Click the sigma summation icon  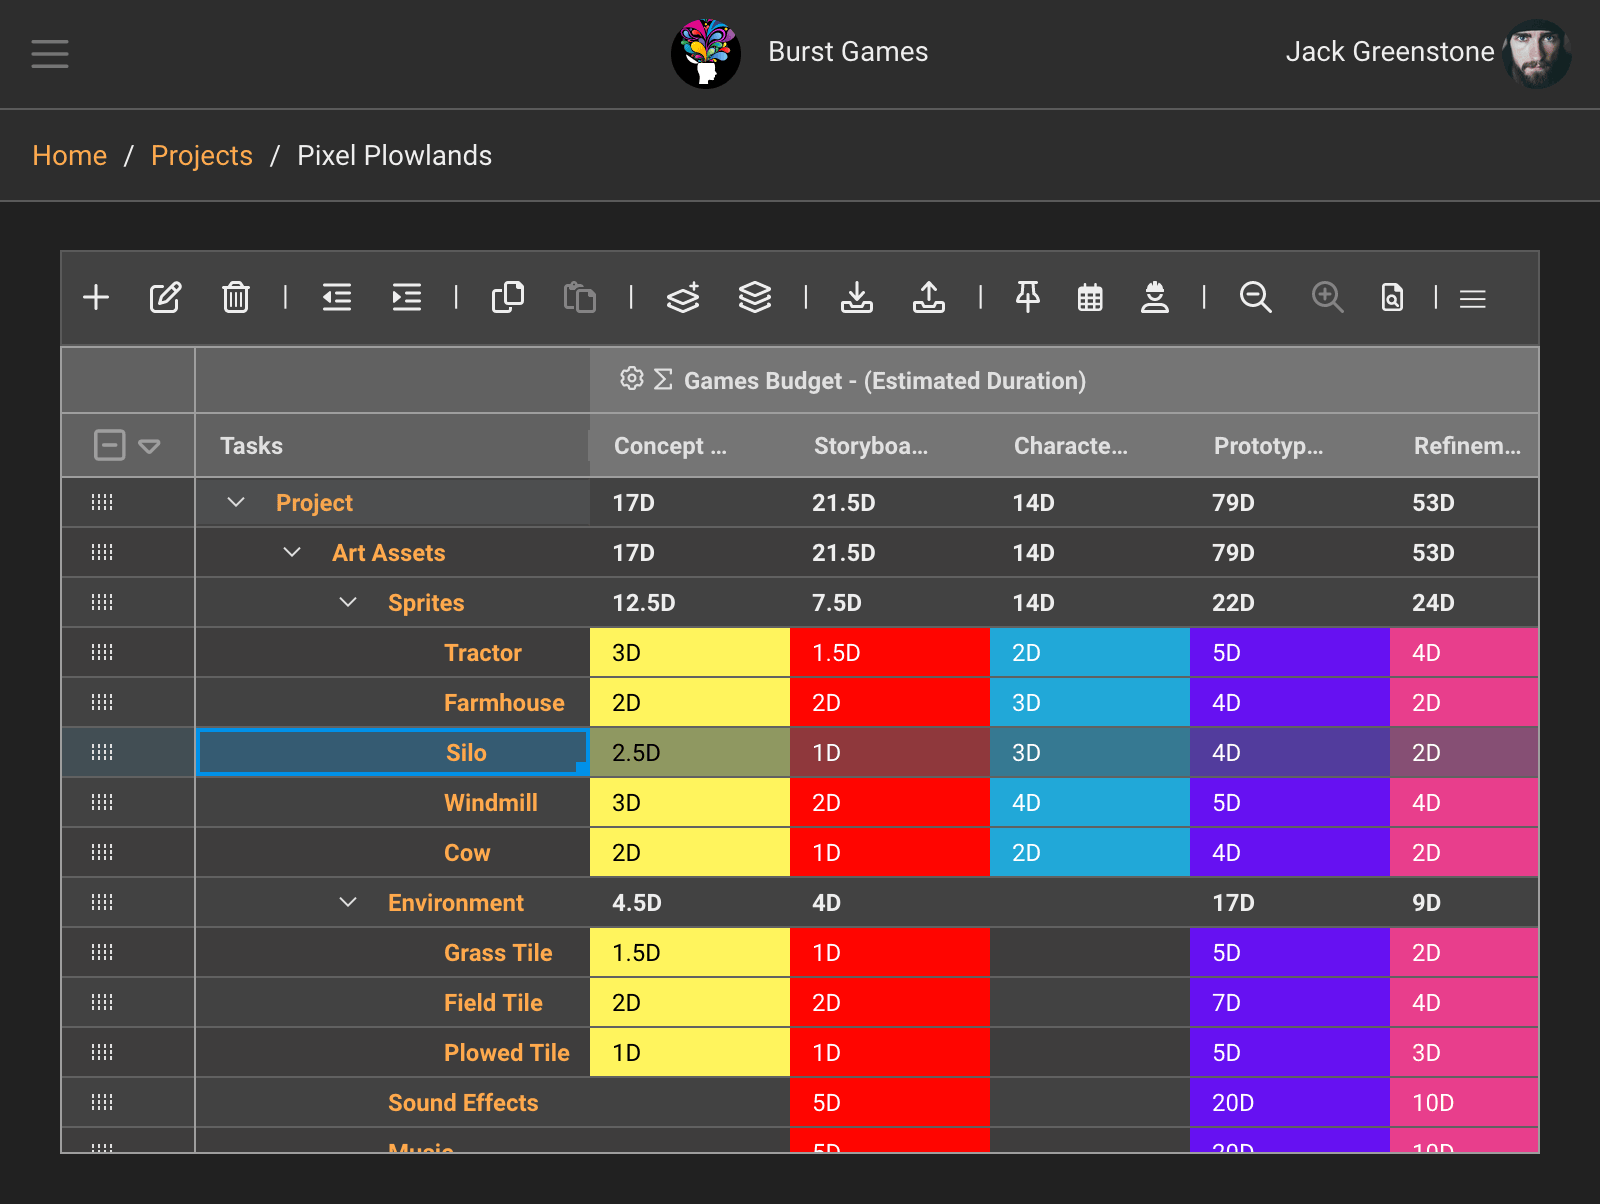click(x=663, y=380)
